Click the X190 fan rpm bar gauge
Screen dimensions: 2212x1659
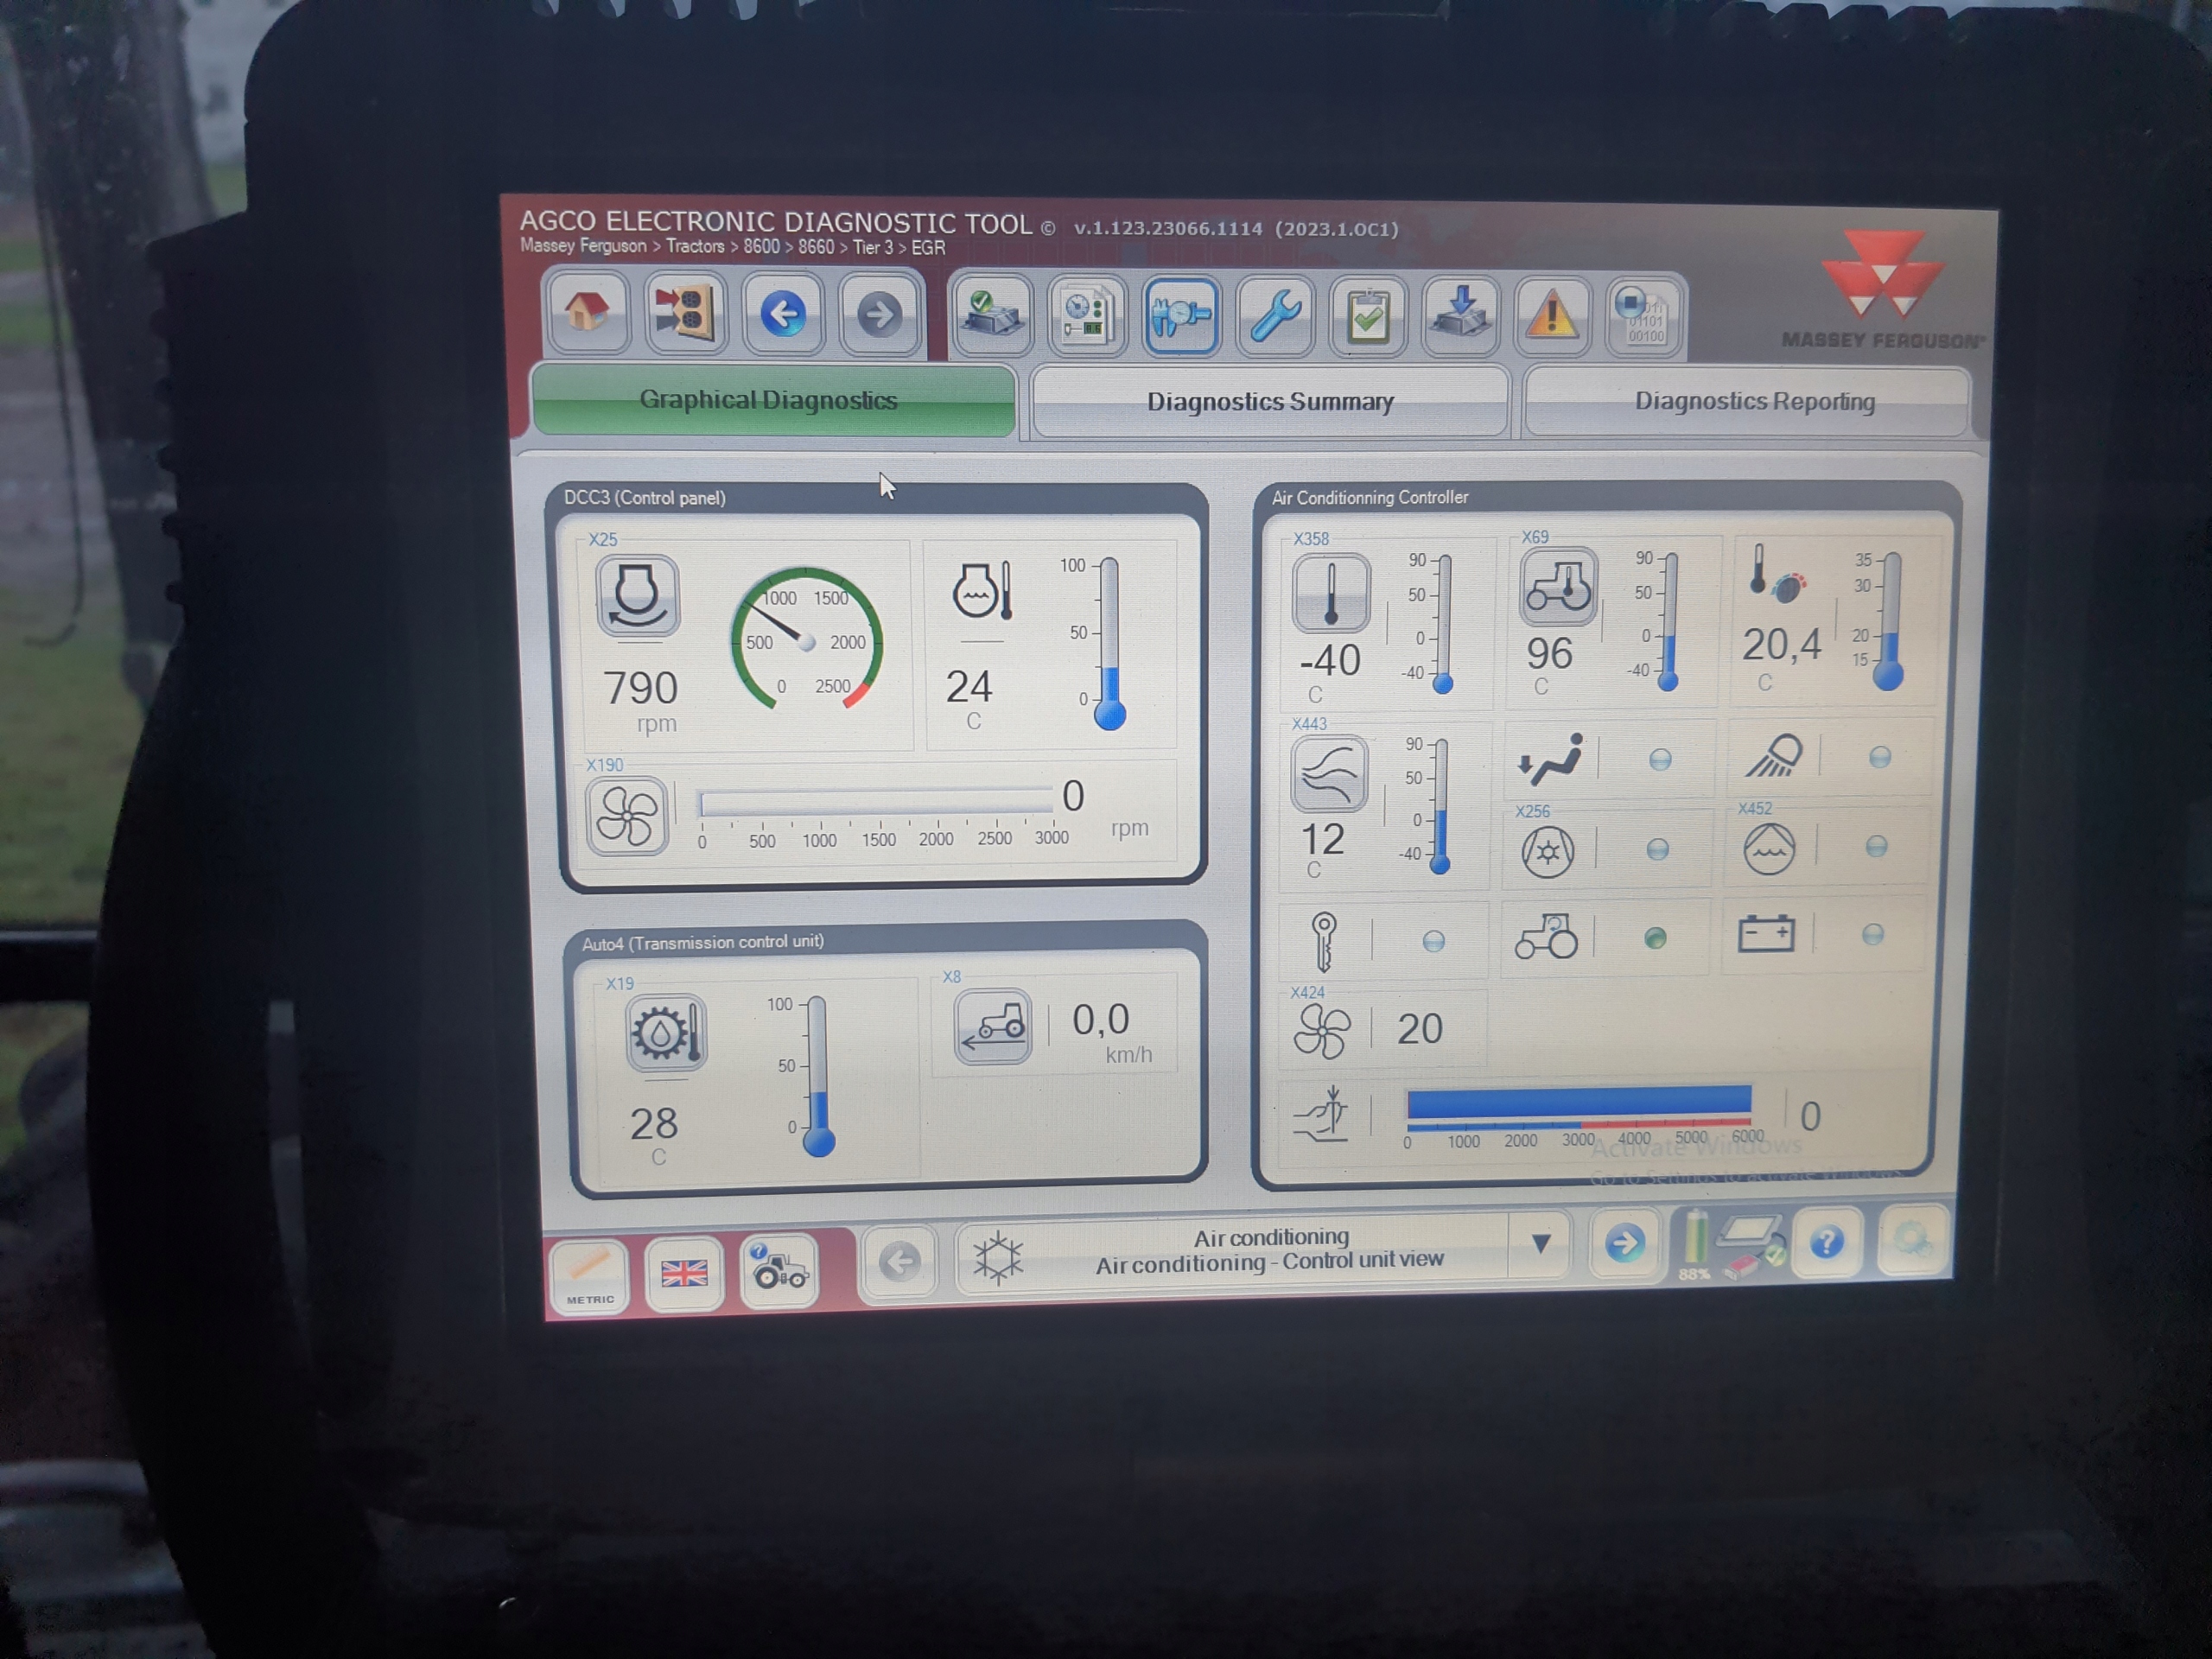(x=876, y=803)
